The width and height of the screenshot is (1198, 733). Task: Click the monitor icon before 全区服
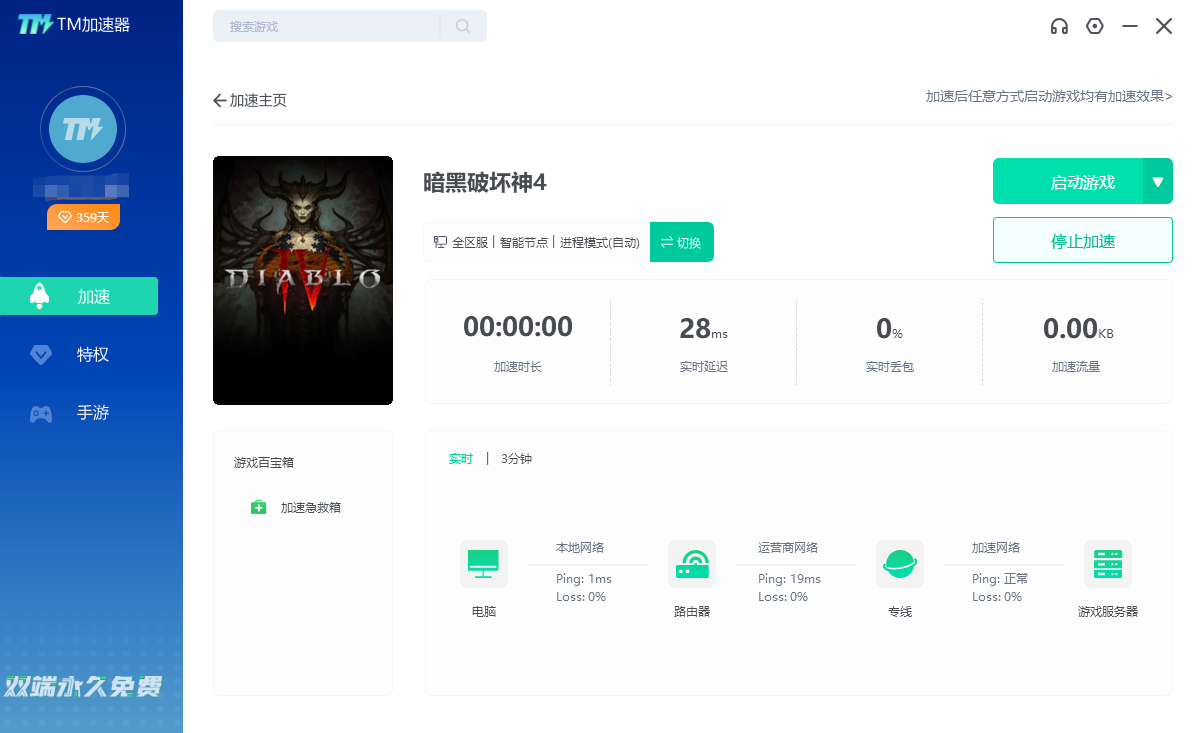click(440, 242)
